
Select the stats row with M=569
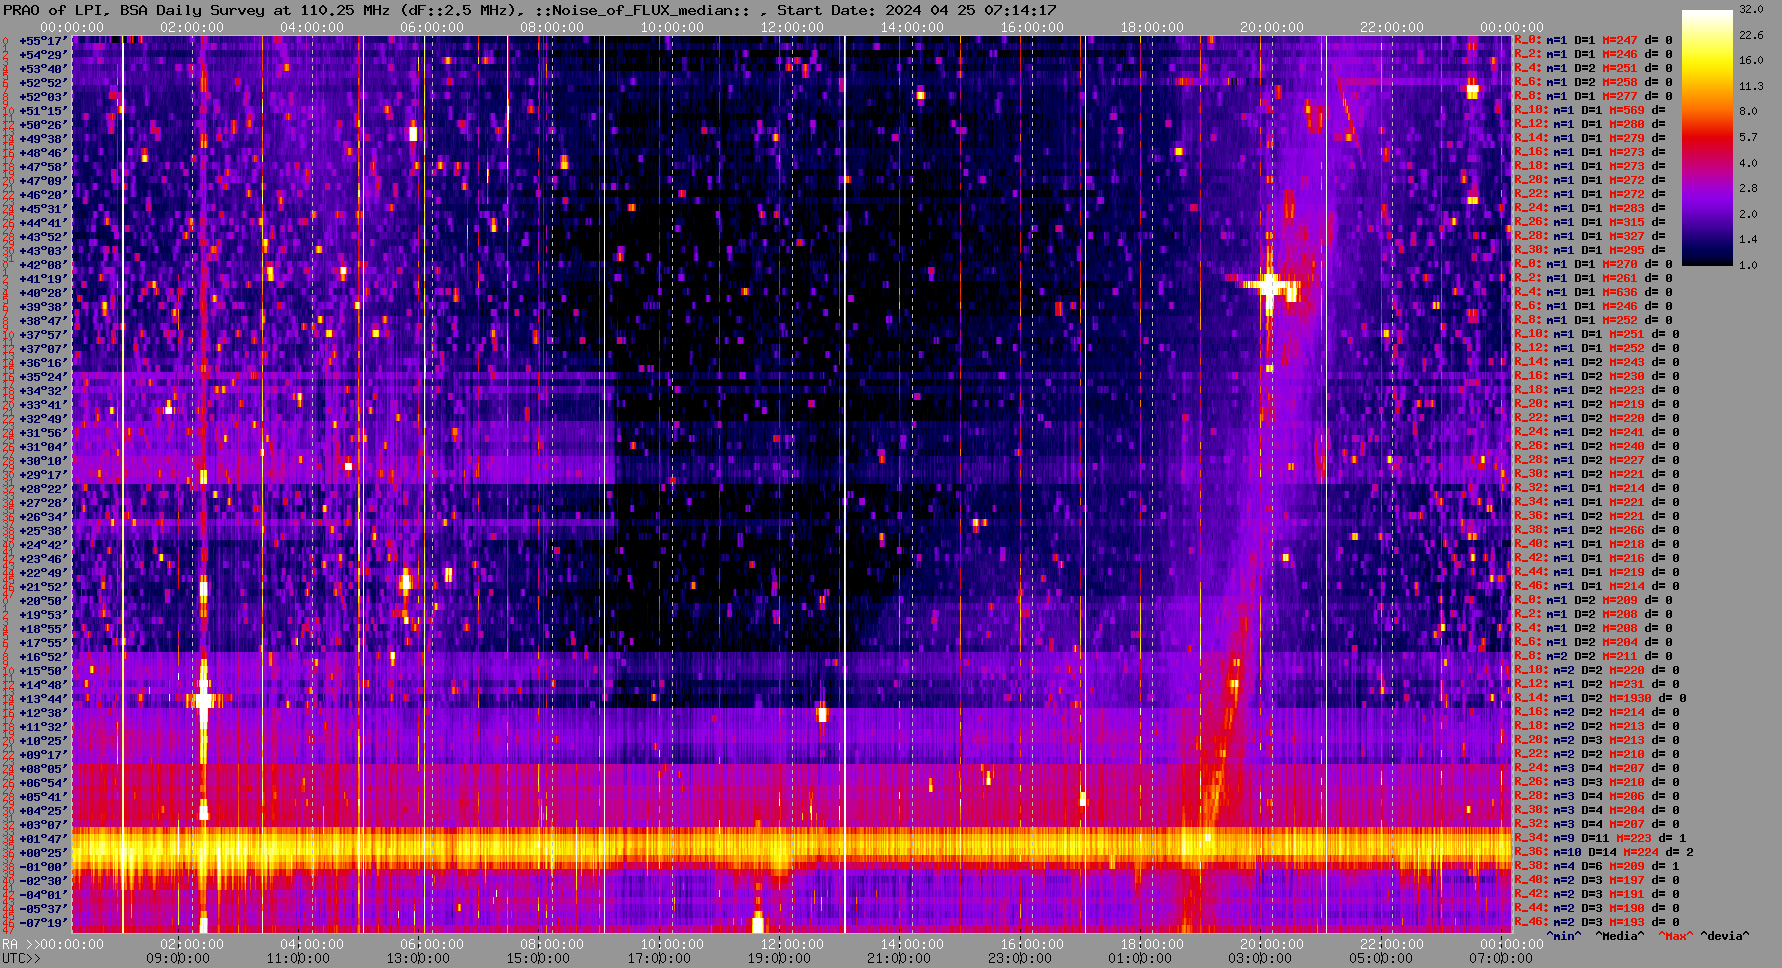(x=1590, y=110)
